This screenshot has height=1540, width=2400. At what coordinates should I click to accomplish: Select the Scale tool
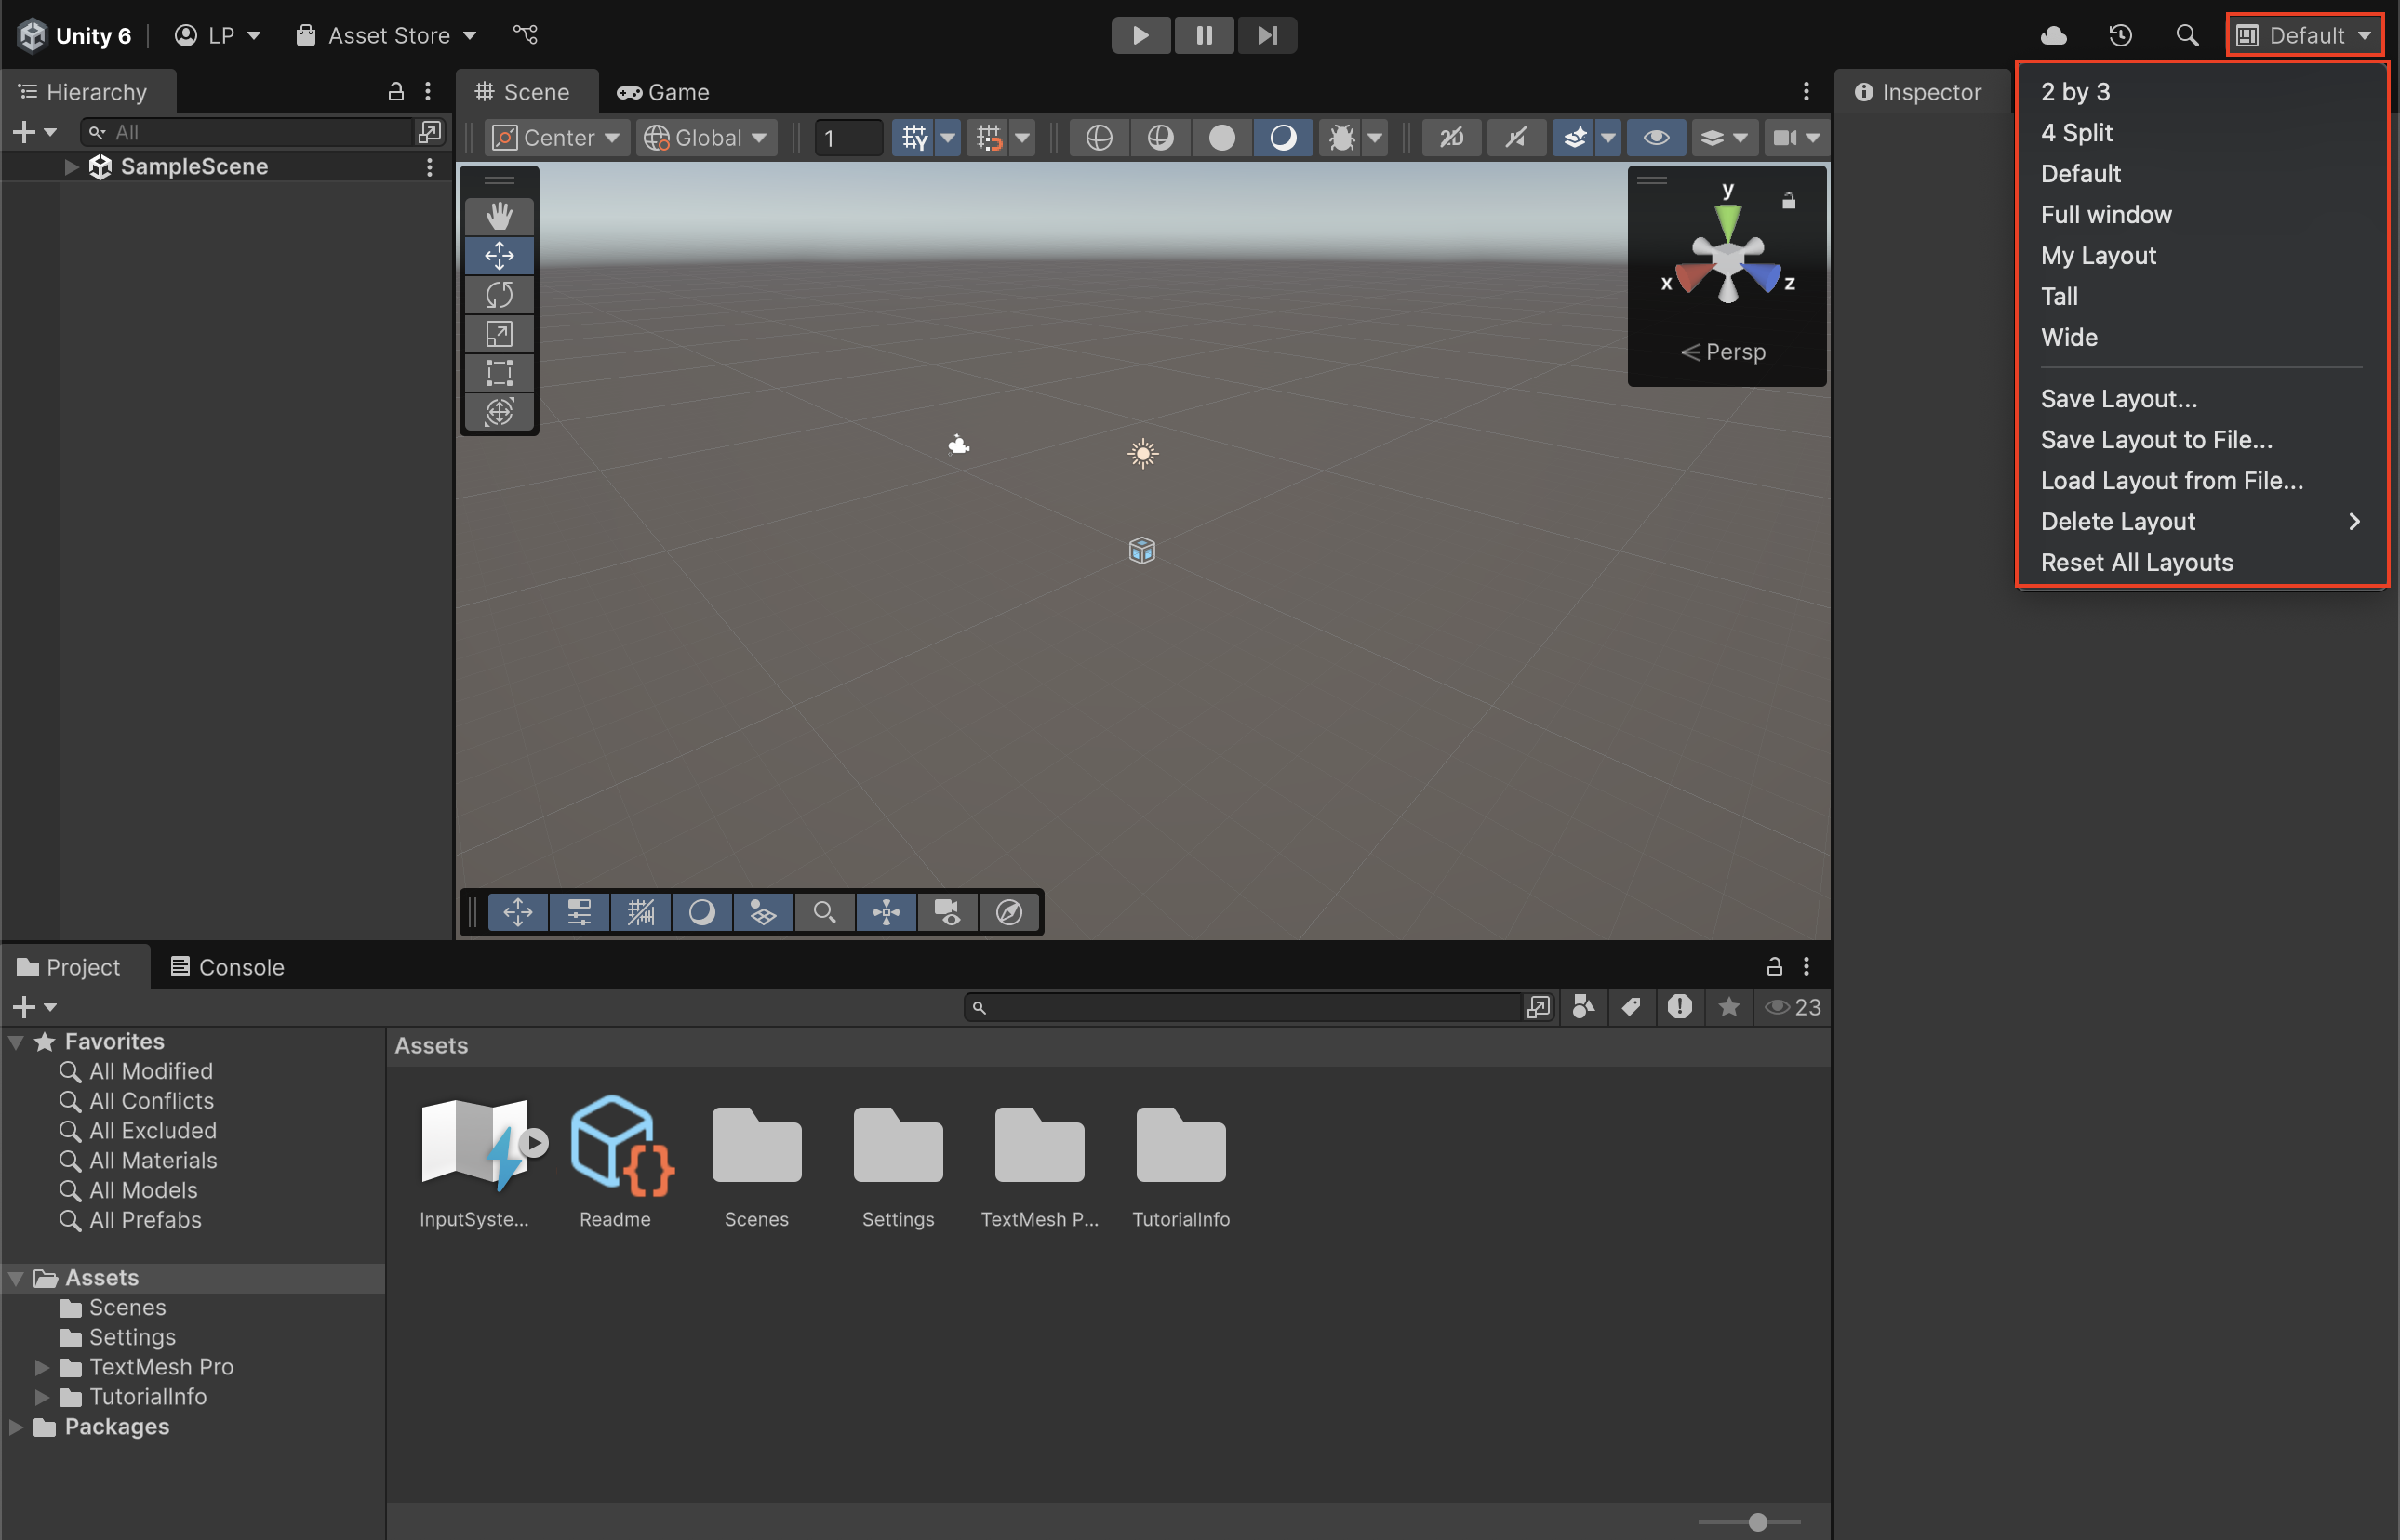coord(499,334)
